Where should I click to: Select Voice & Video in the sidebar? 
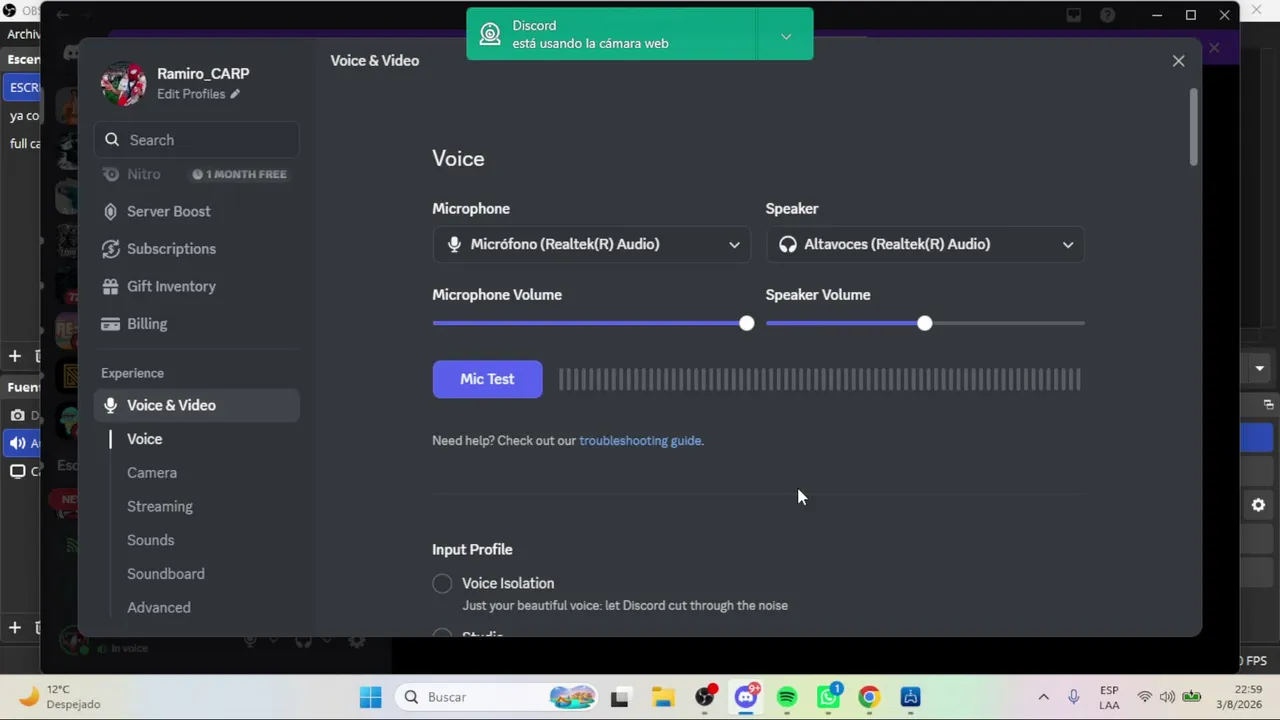[197, 405]
